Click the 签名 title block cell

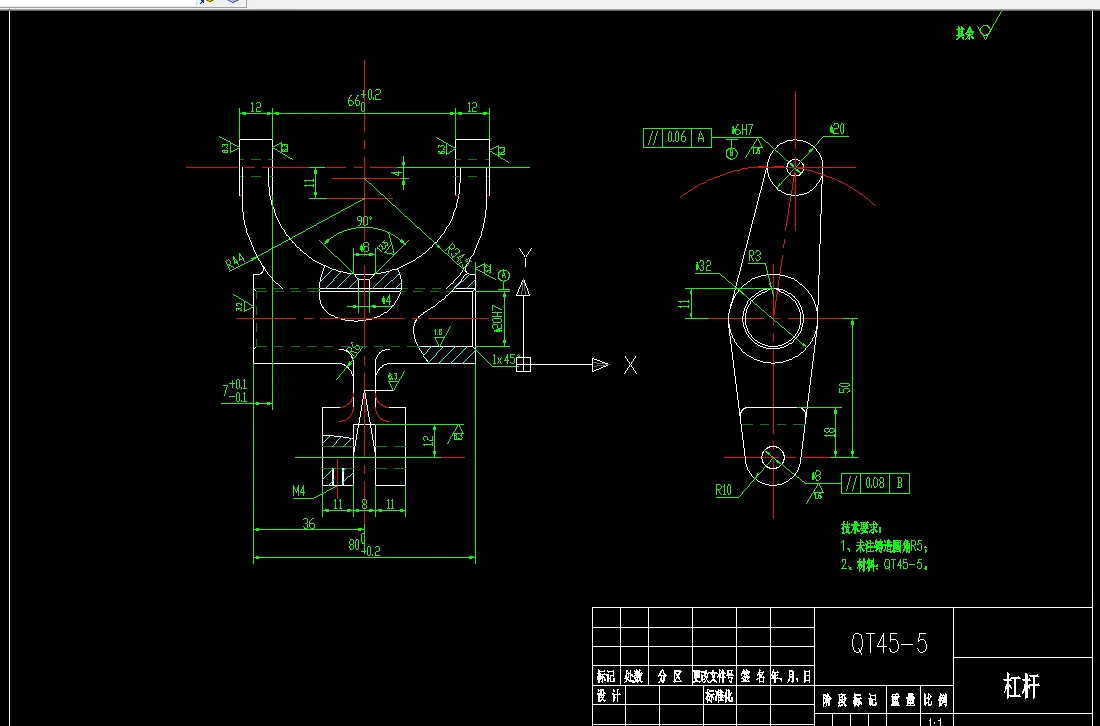[753, 677]
